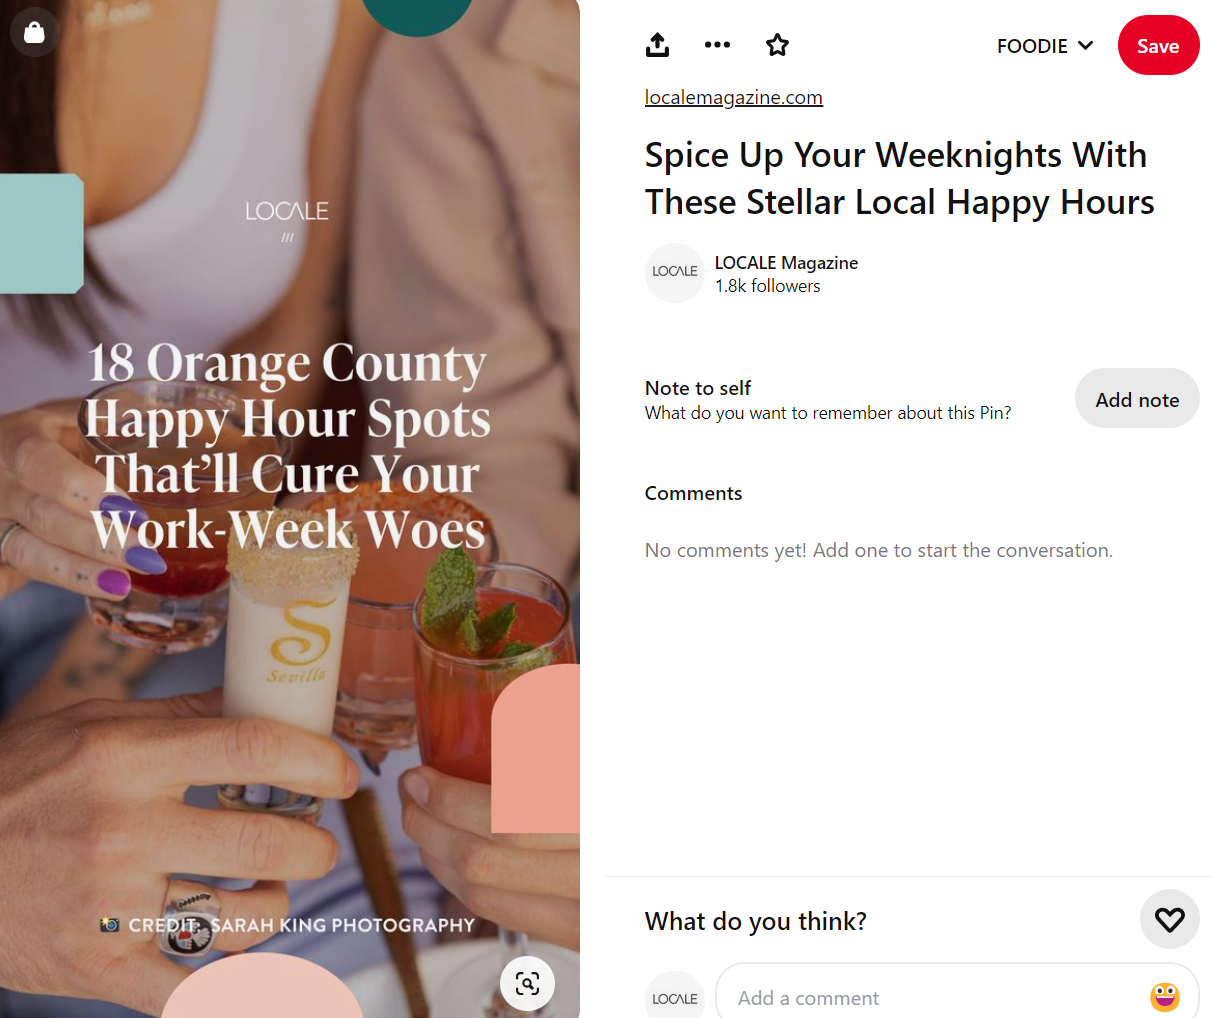
Task: Click the red Save button
Action: (x=1158, y=46)
